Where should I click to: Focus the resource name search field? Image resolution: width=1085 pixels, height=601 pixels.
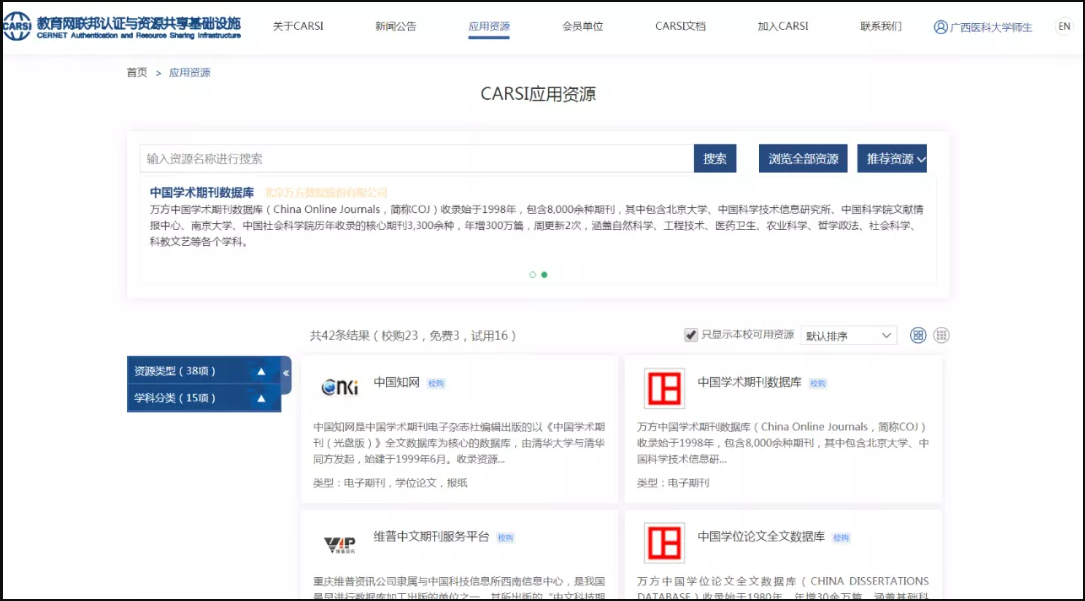click(417, 158)
